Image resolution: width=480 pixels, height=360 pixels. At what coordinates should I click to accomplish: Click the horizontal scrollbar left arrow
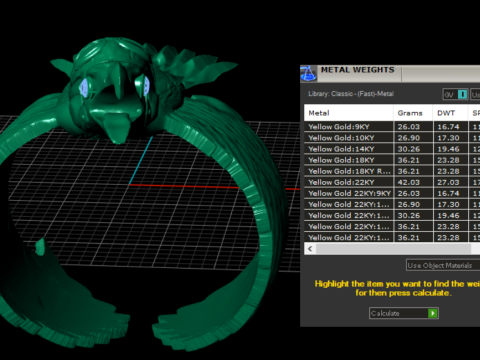point(310,249)
